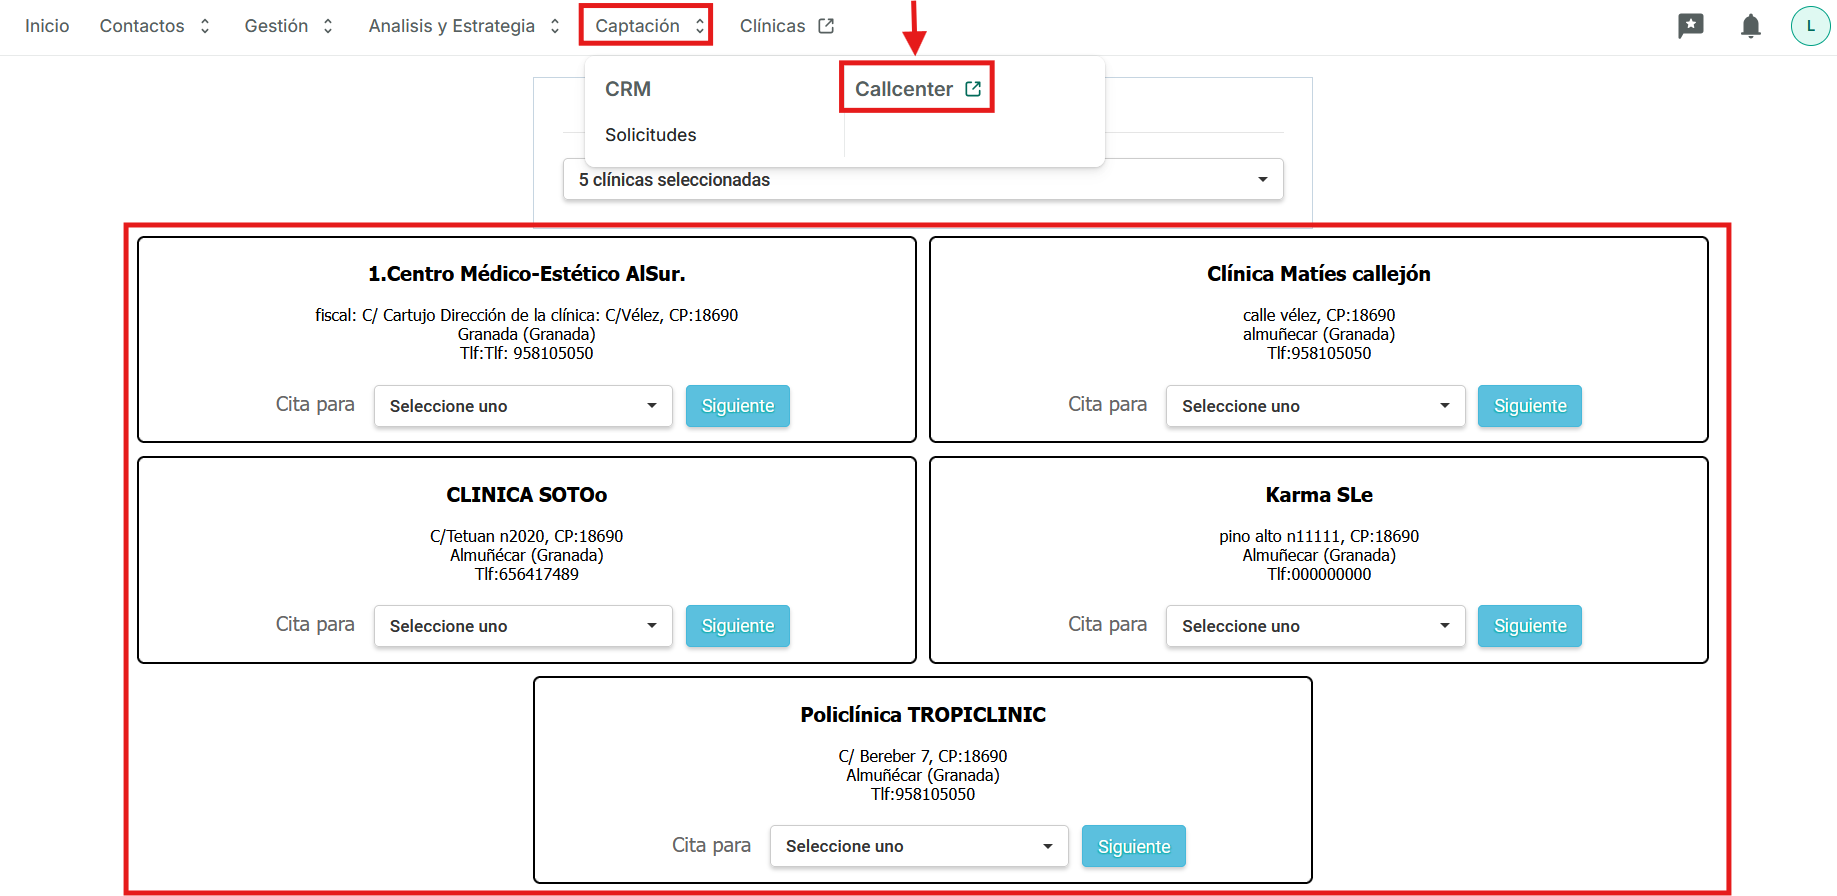Open Cita para dropdown for Clínica Matíes callejón

click(x=1314, y=406)
